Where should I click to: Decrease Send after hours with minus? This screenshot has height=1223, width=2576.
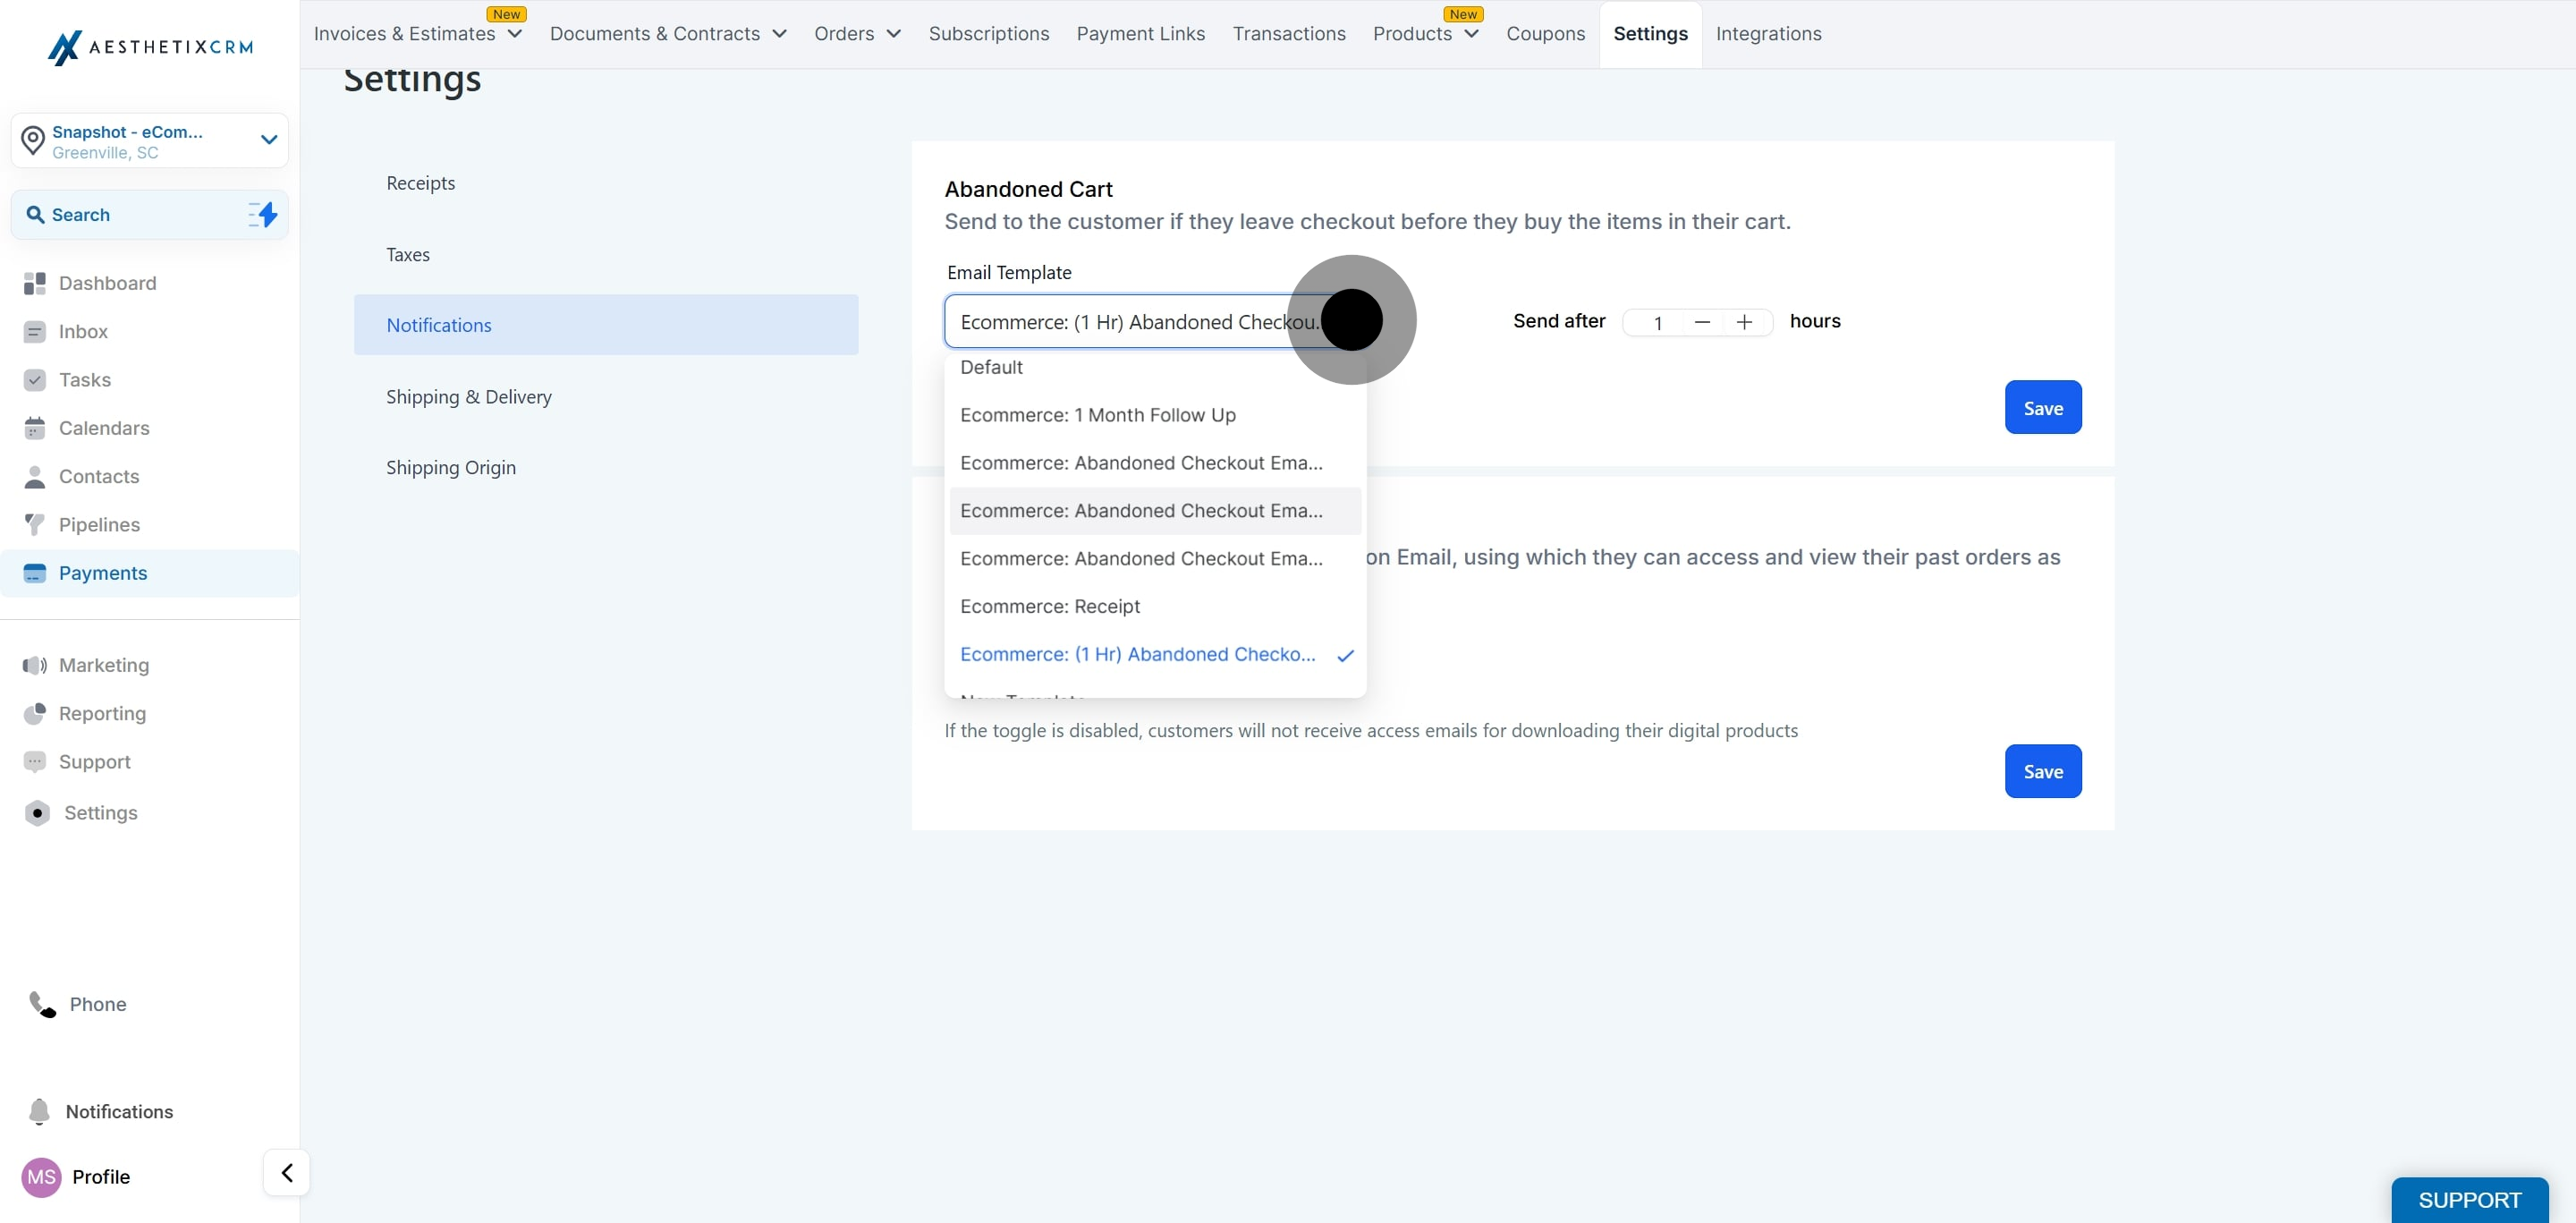click(1702, 322)
